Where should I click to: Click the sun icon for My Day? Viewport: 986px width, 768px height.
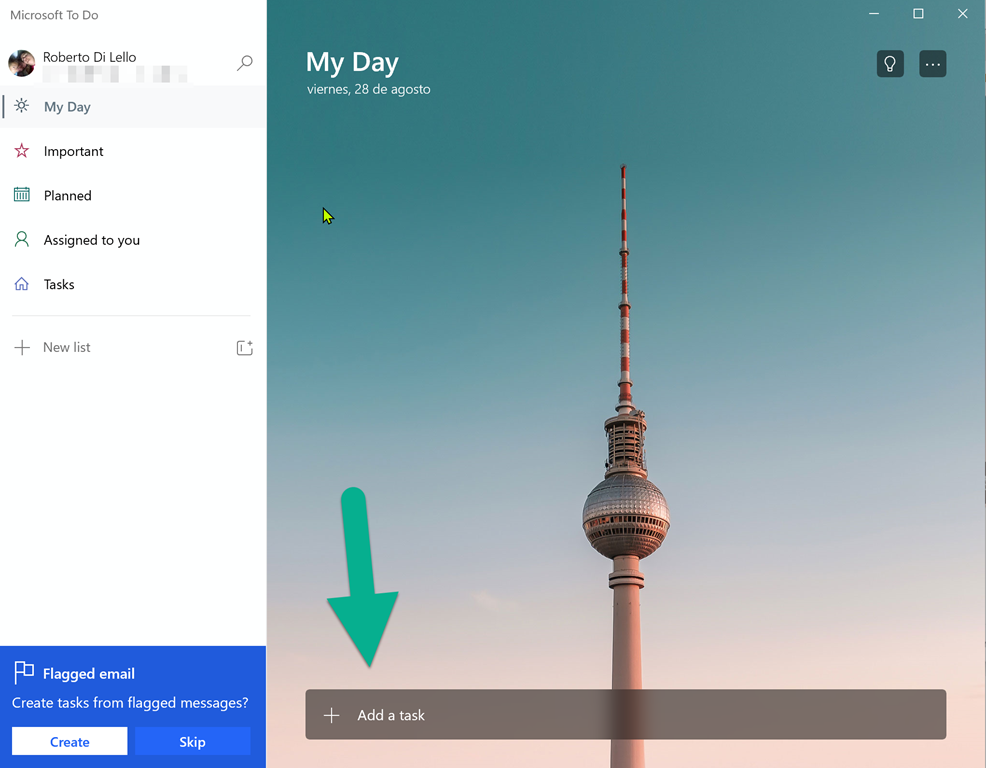(22, 106)
